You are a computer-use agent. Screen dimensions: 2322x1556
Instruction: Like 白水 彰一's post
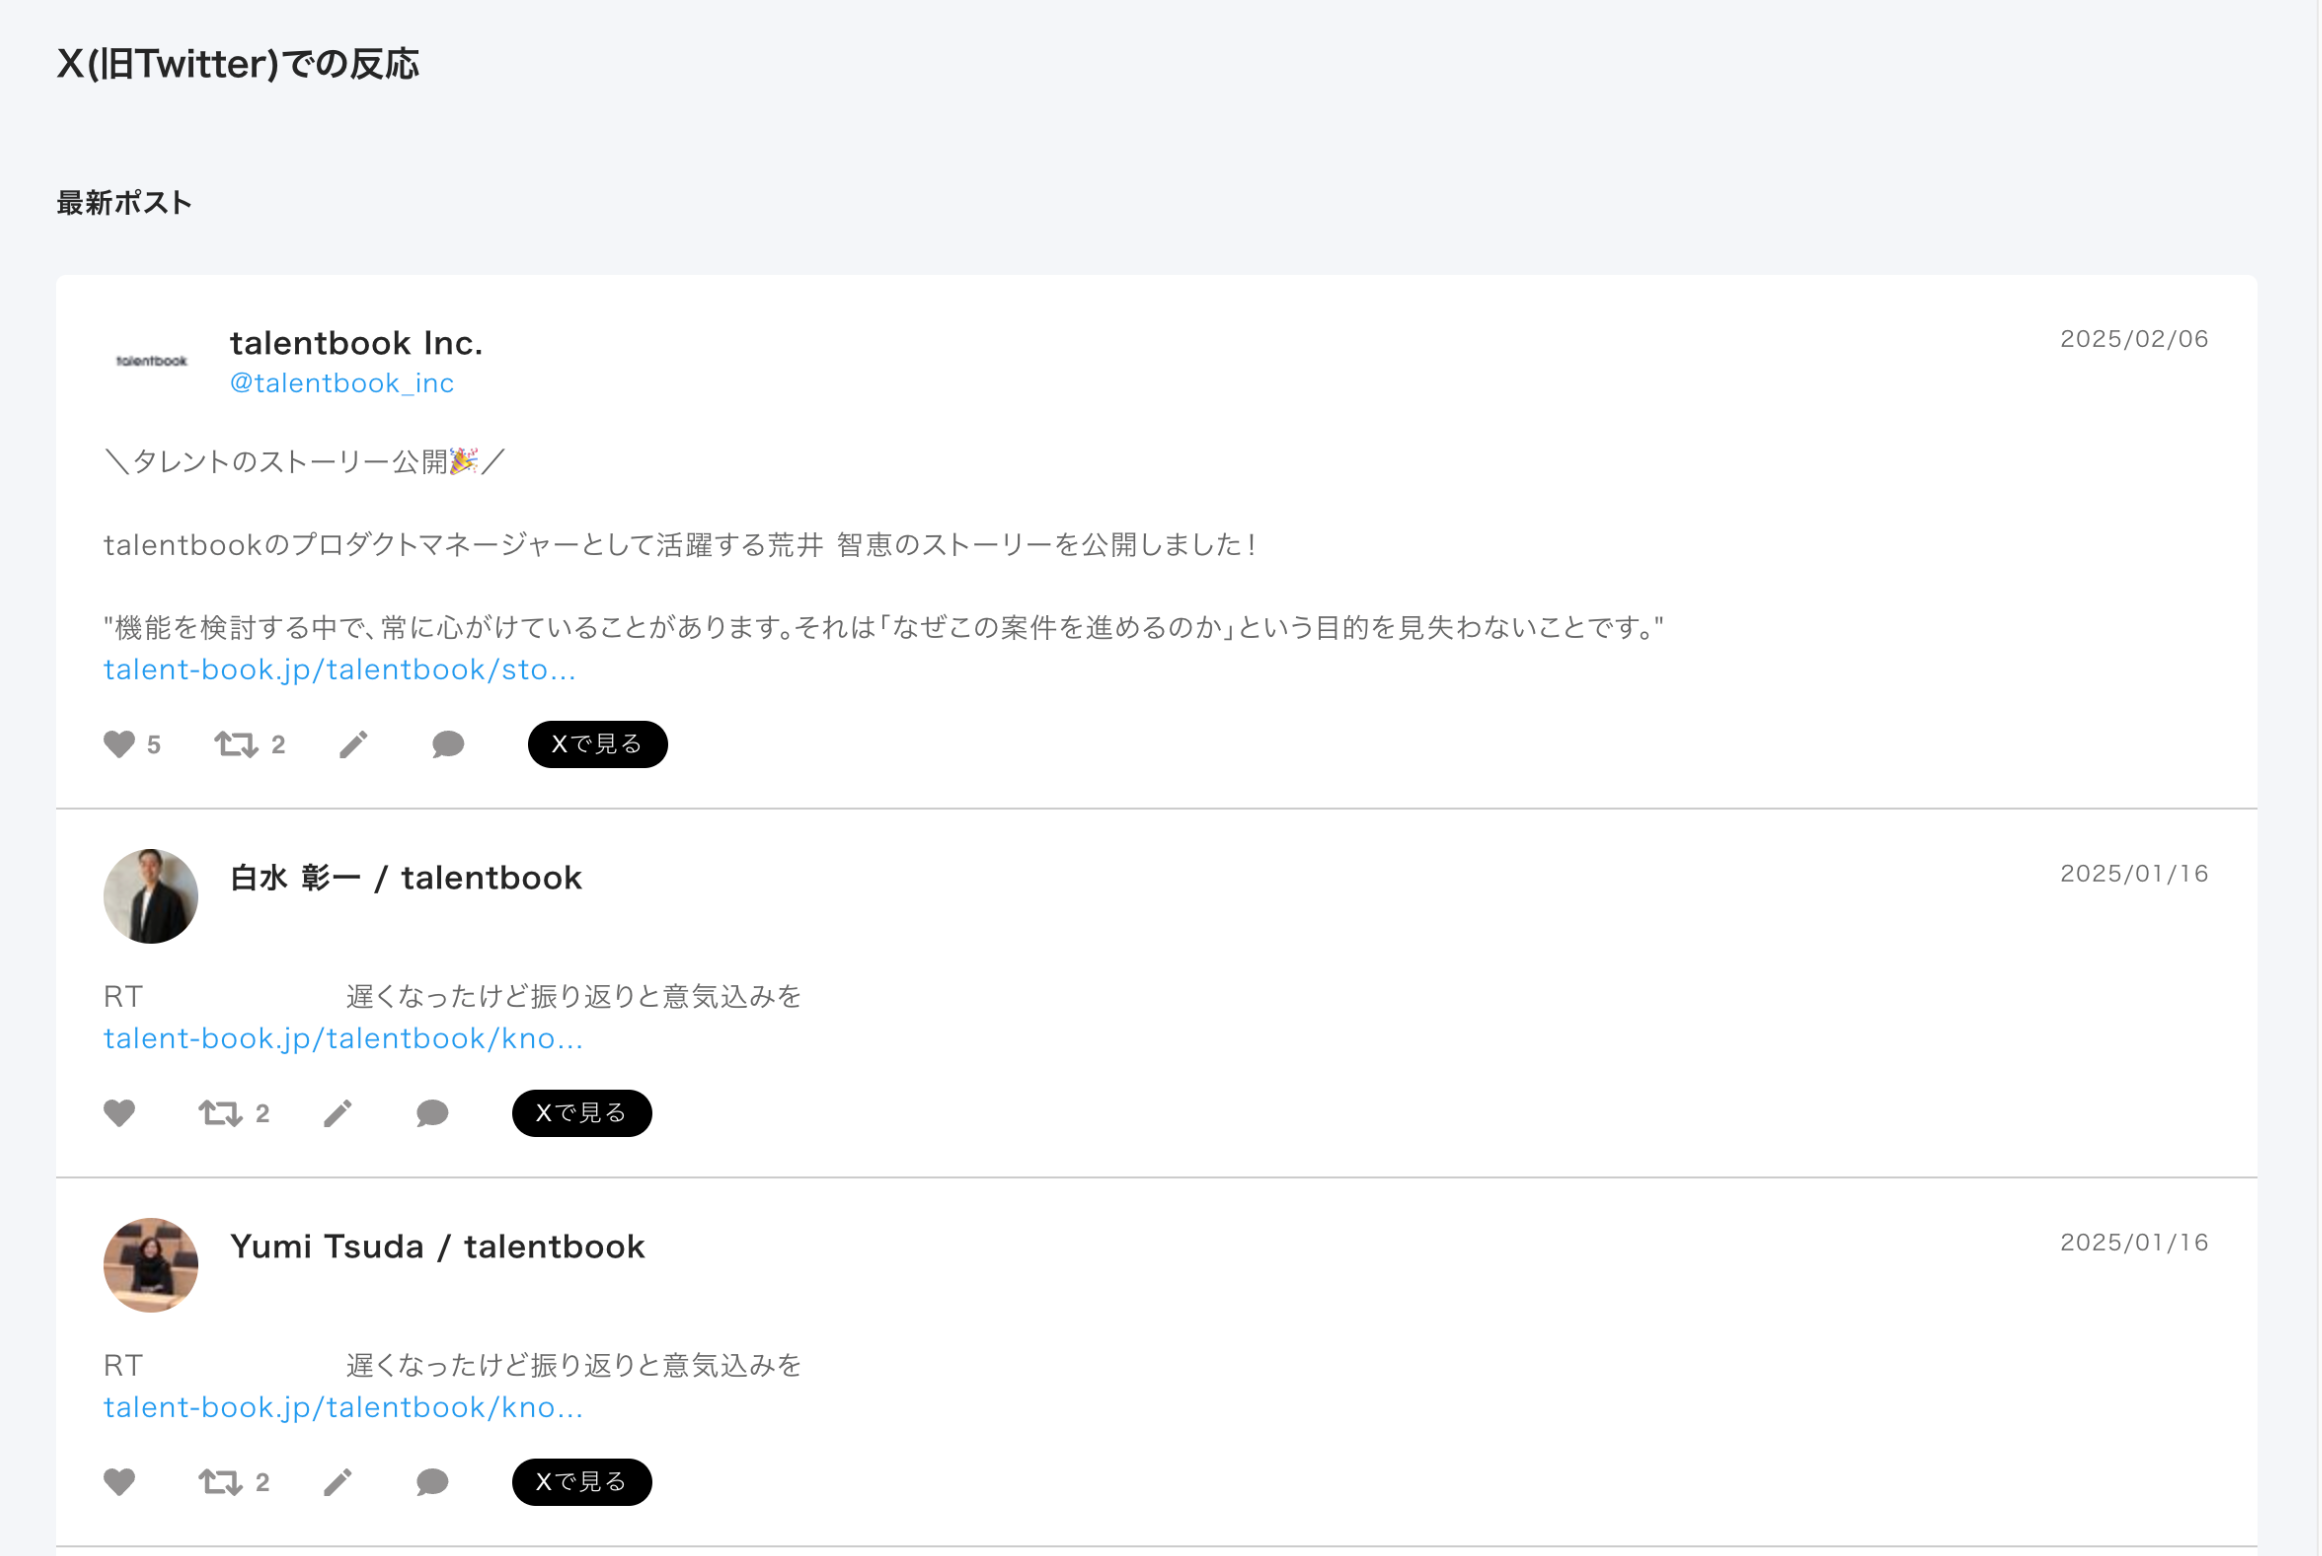click(119, 1113)
